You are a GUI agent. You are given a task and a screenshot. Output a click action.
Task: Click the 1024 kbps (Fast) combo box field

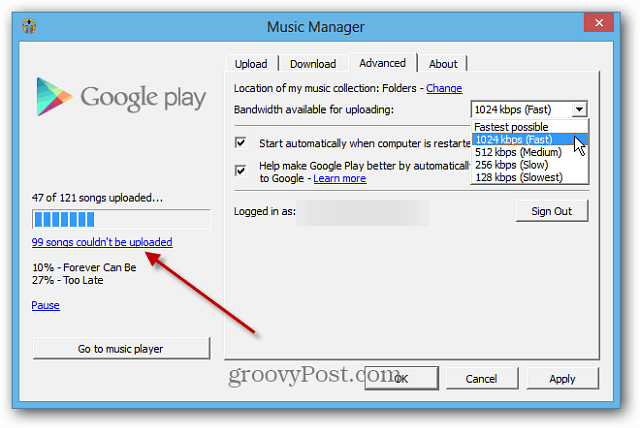pos(529,109)
